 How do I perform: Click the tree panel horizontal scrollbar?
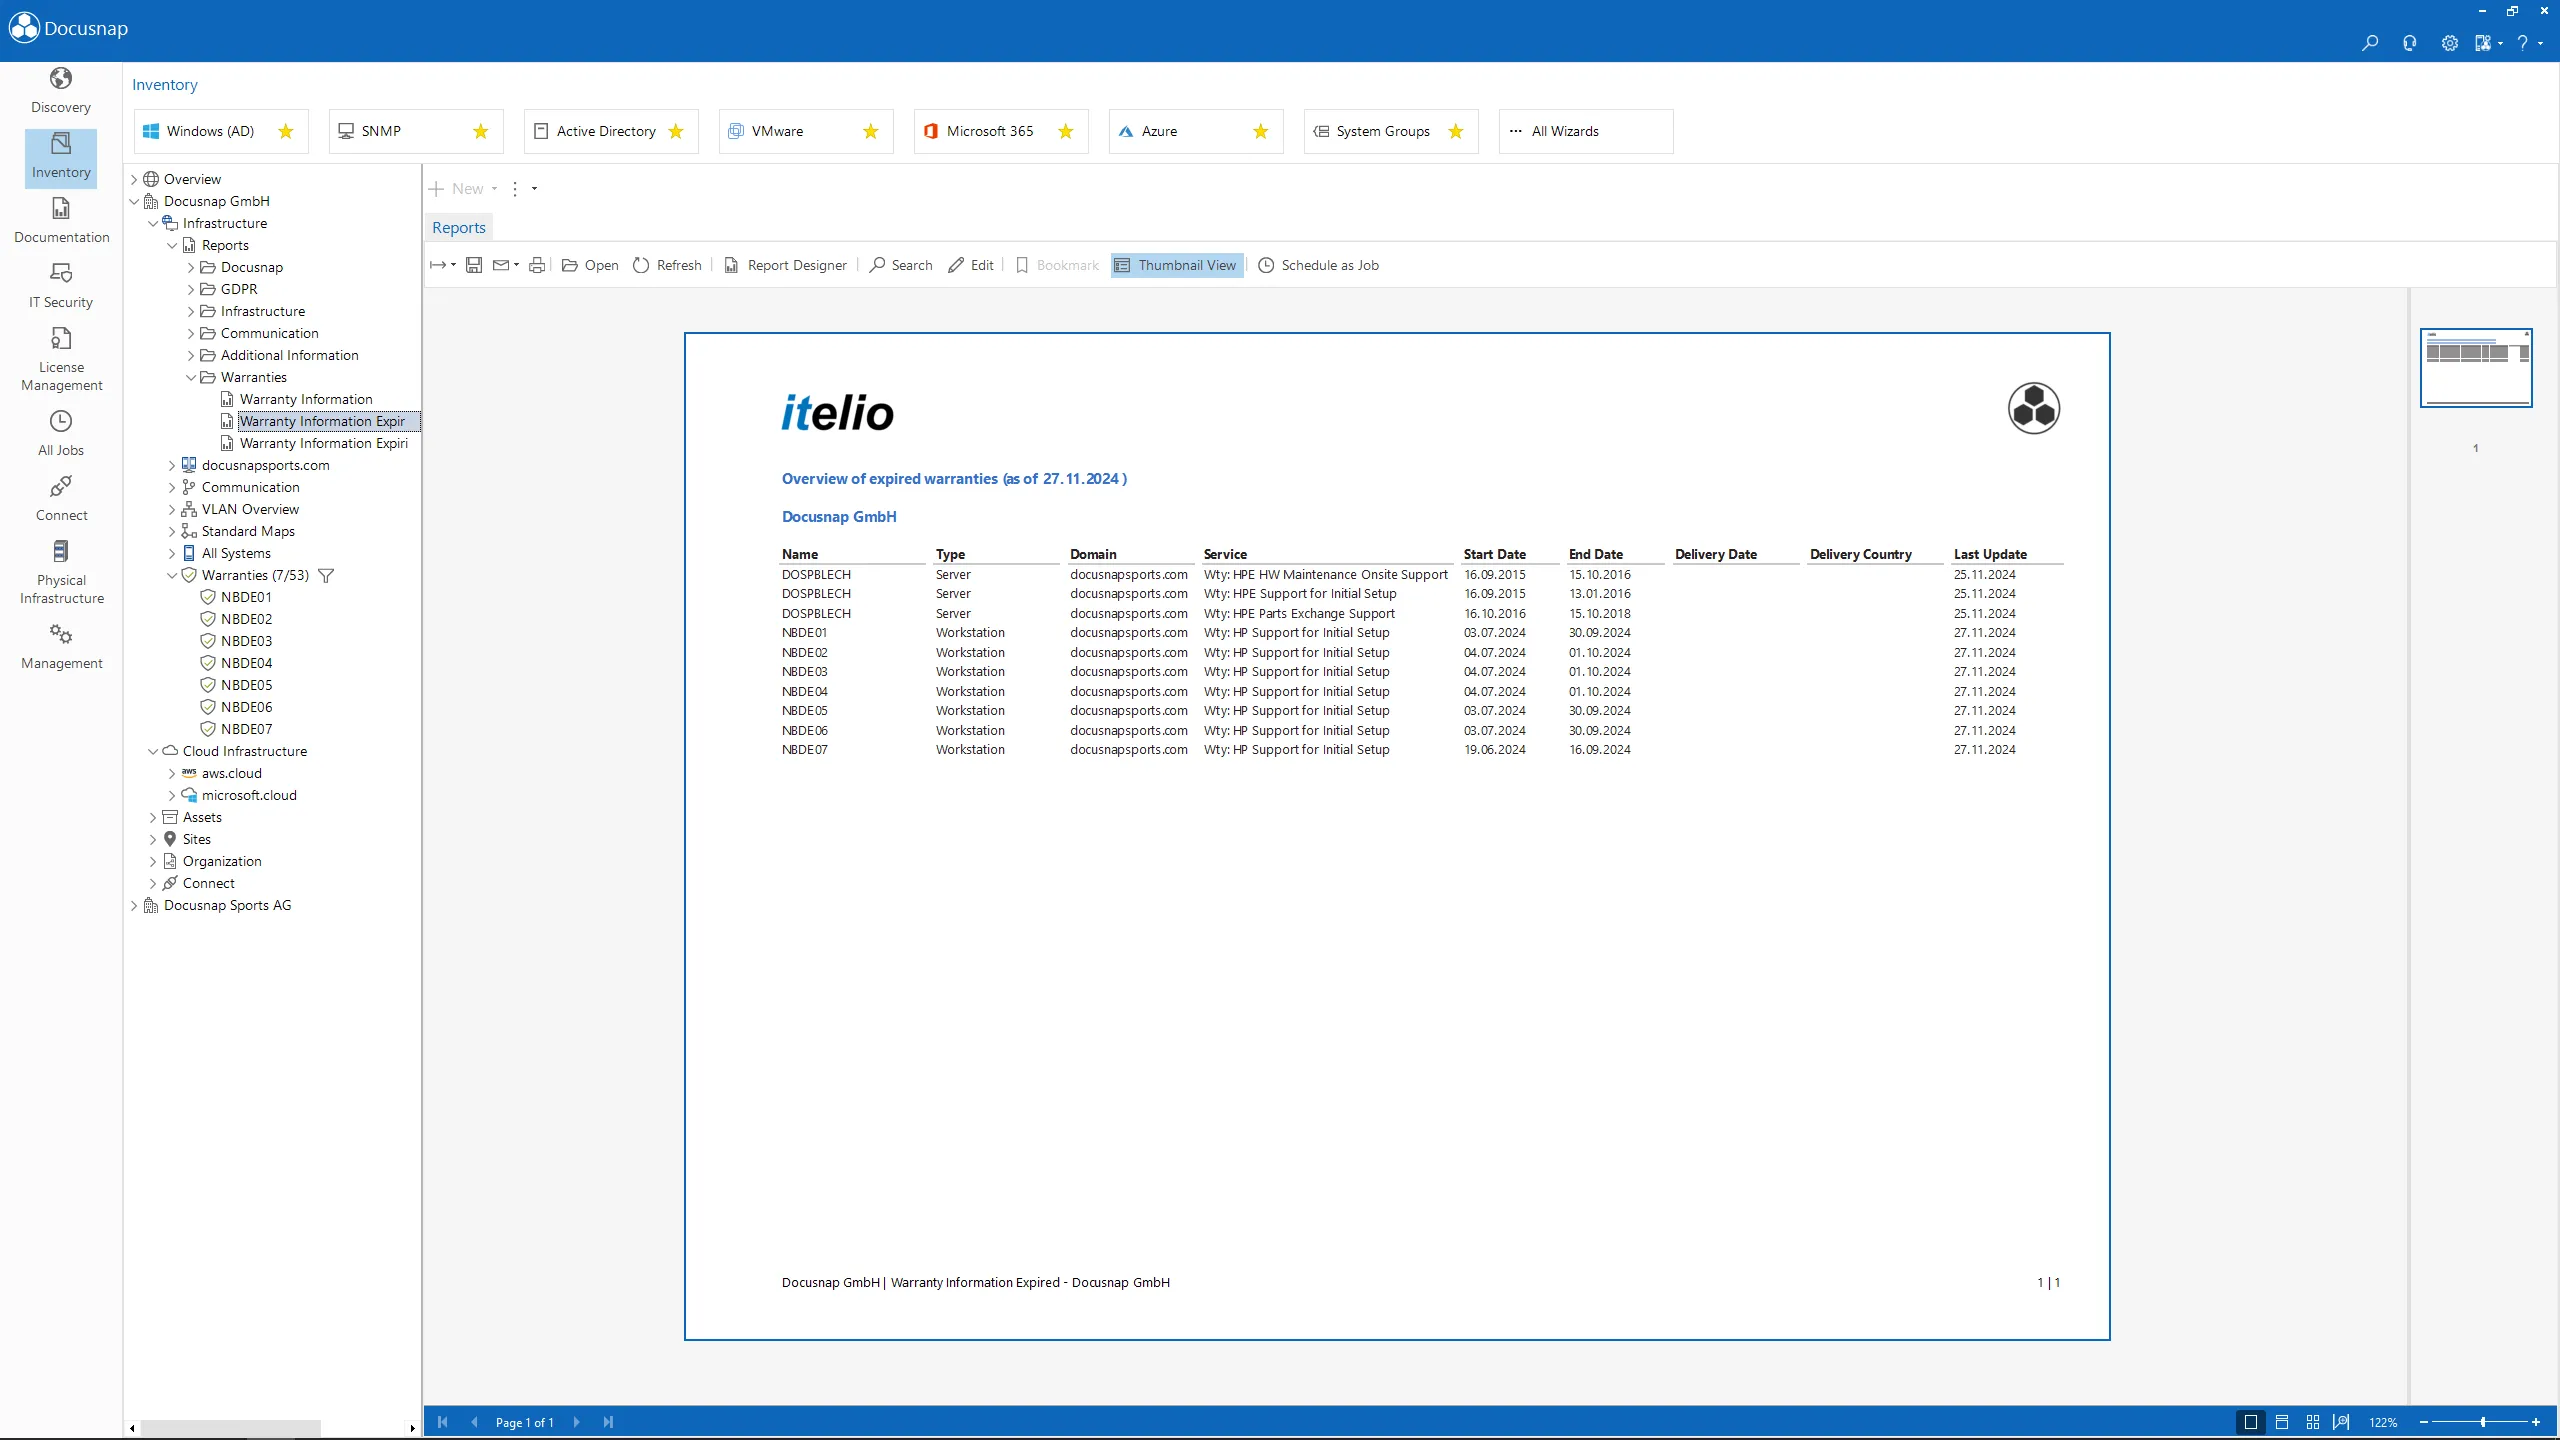pos(230,1428)
